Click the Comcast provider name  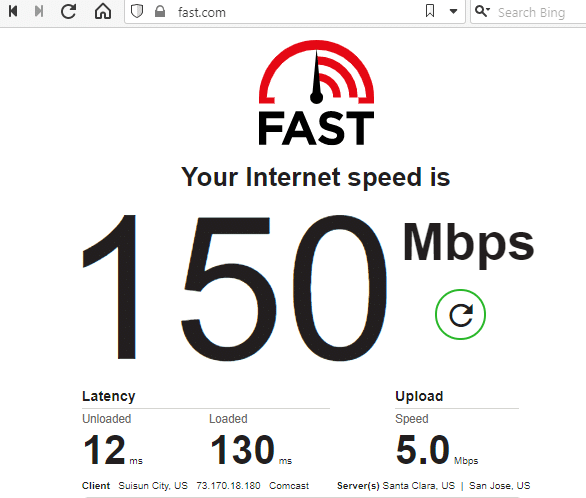click(x=289, y=486)
